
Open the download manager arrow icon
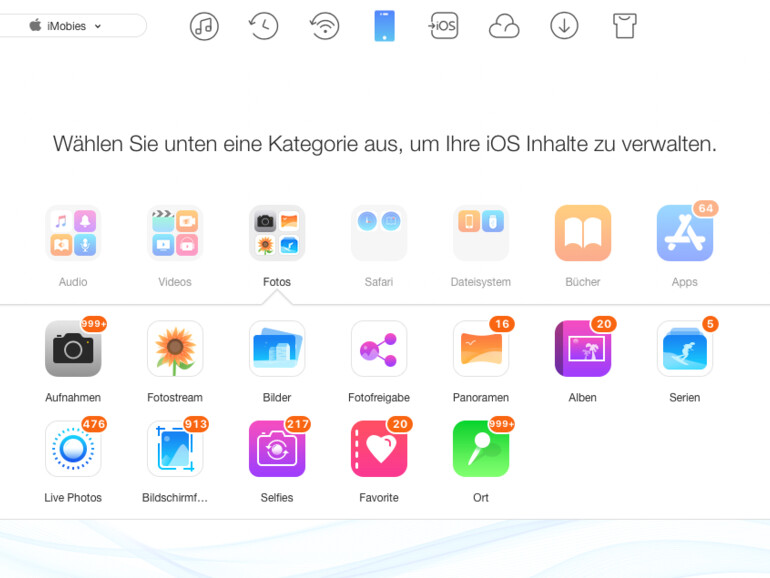(564, 26)
